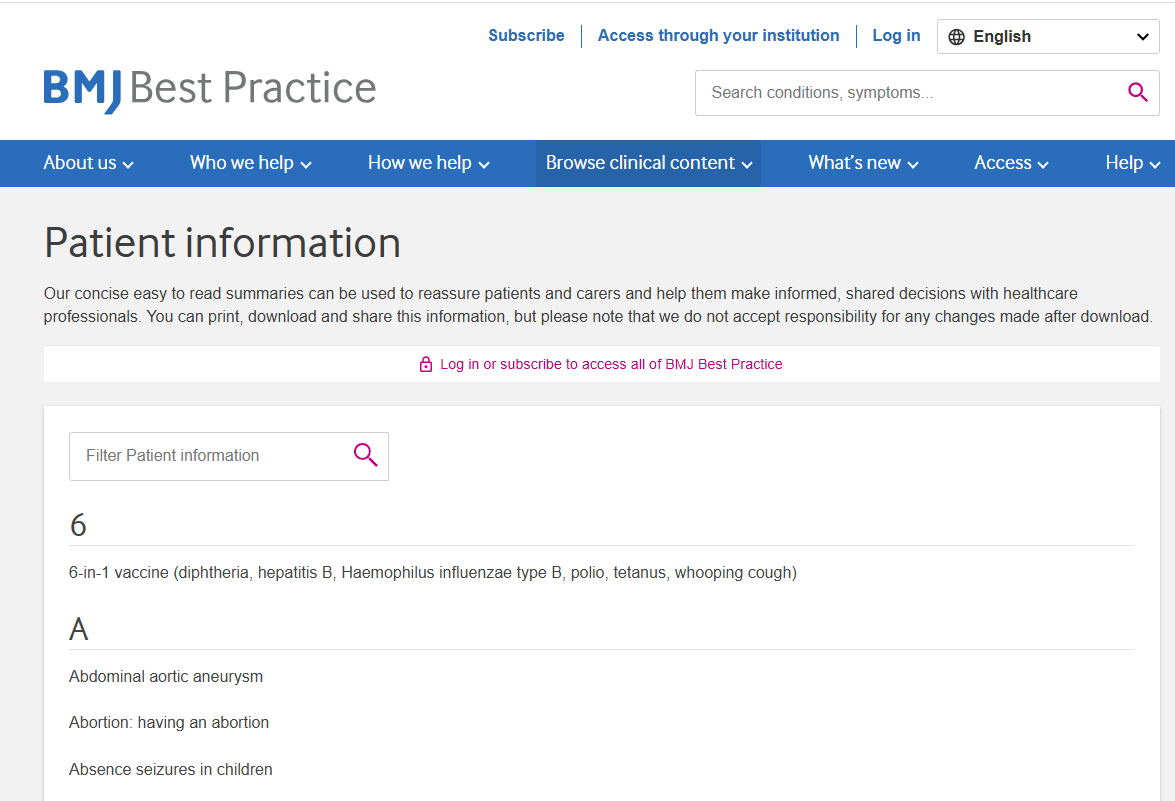This screenshot has width=1175, height=801.
Task: Click the Log in link at the top
Action: click(x=896, y=35)
